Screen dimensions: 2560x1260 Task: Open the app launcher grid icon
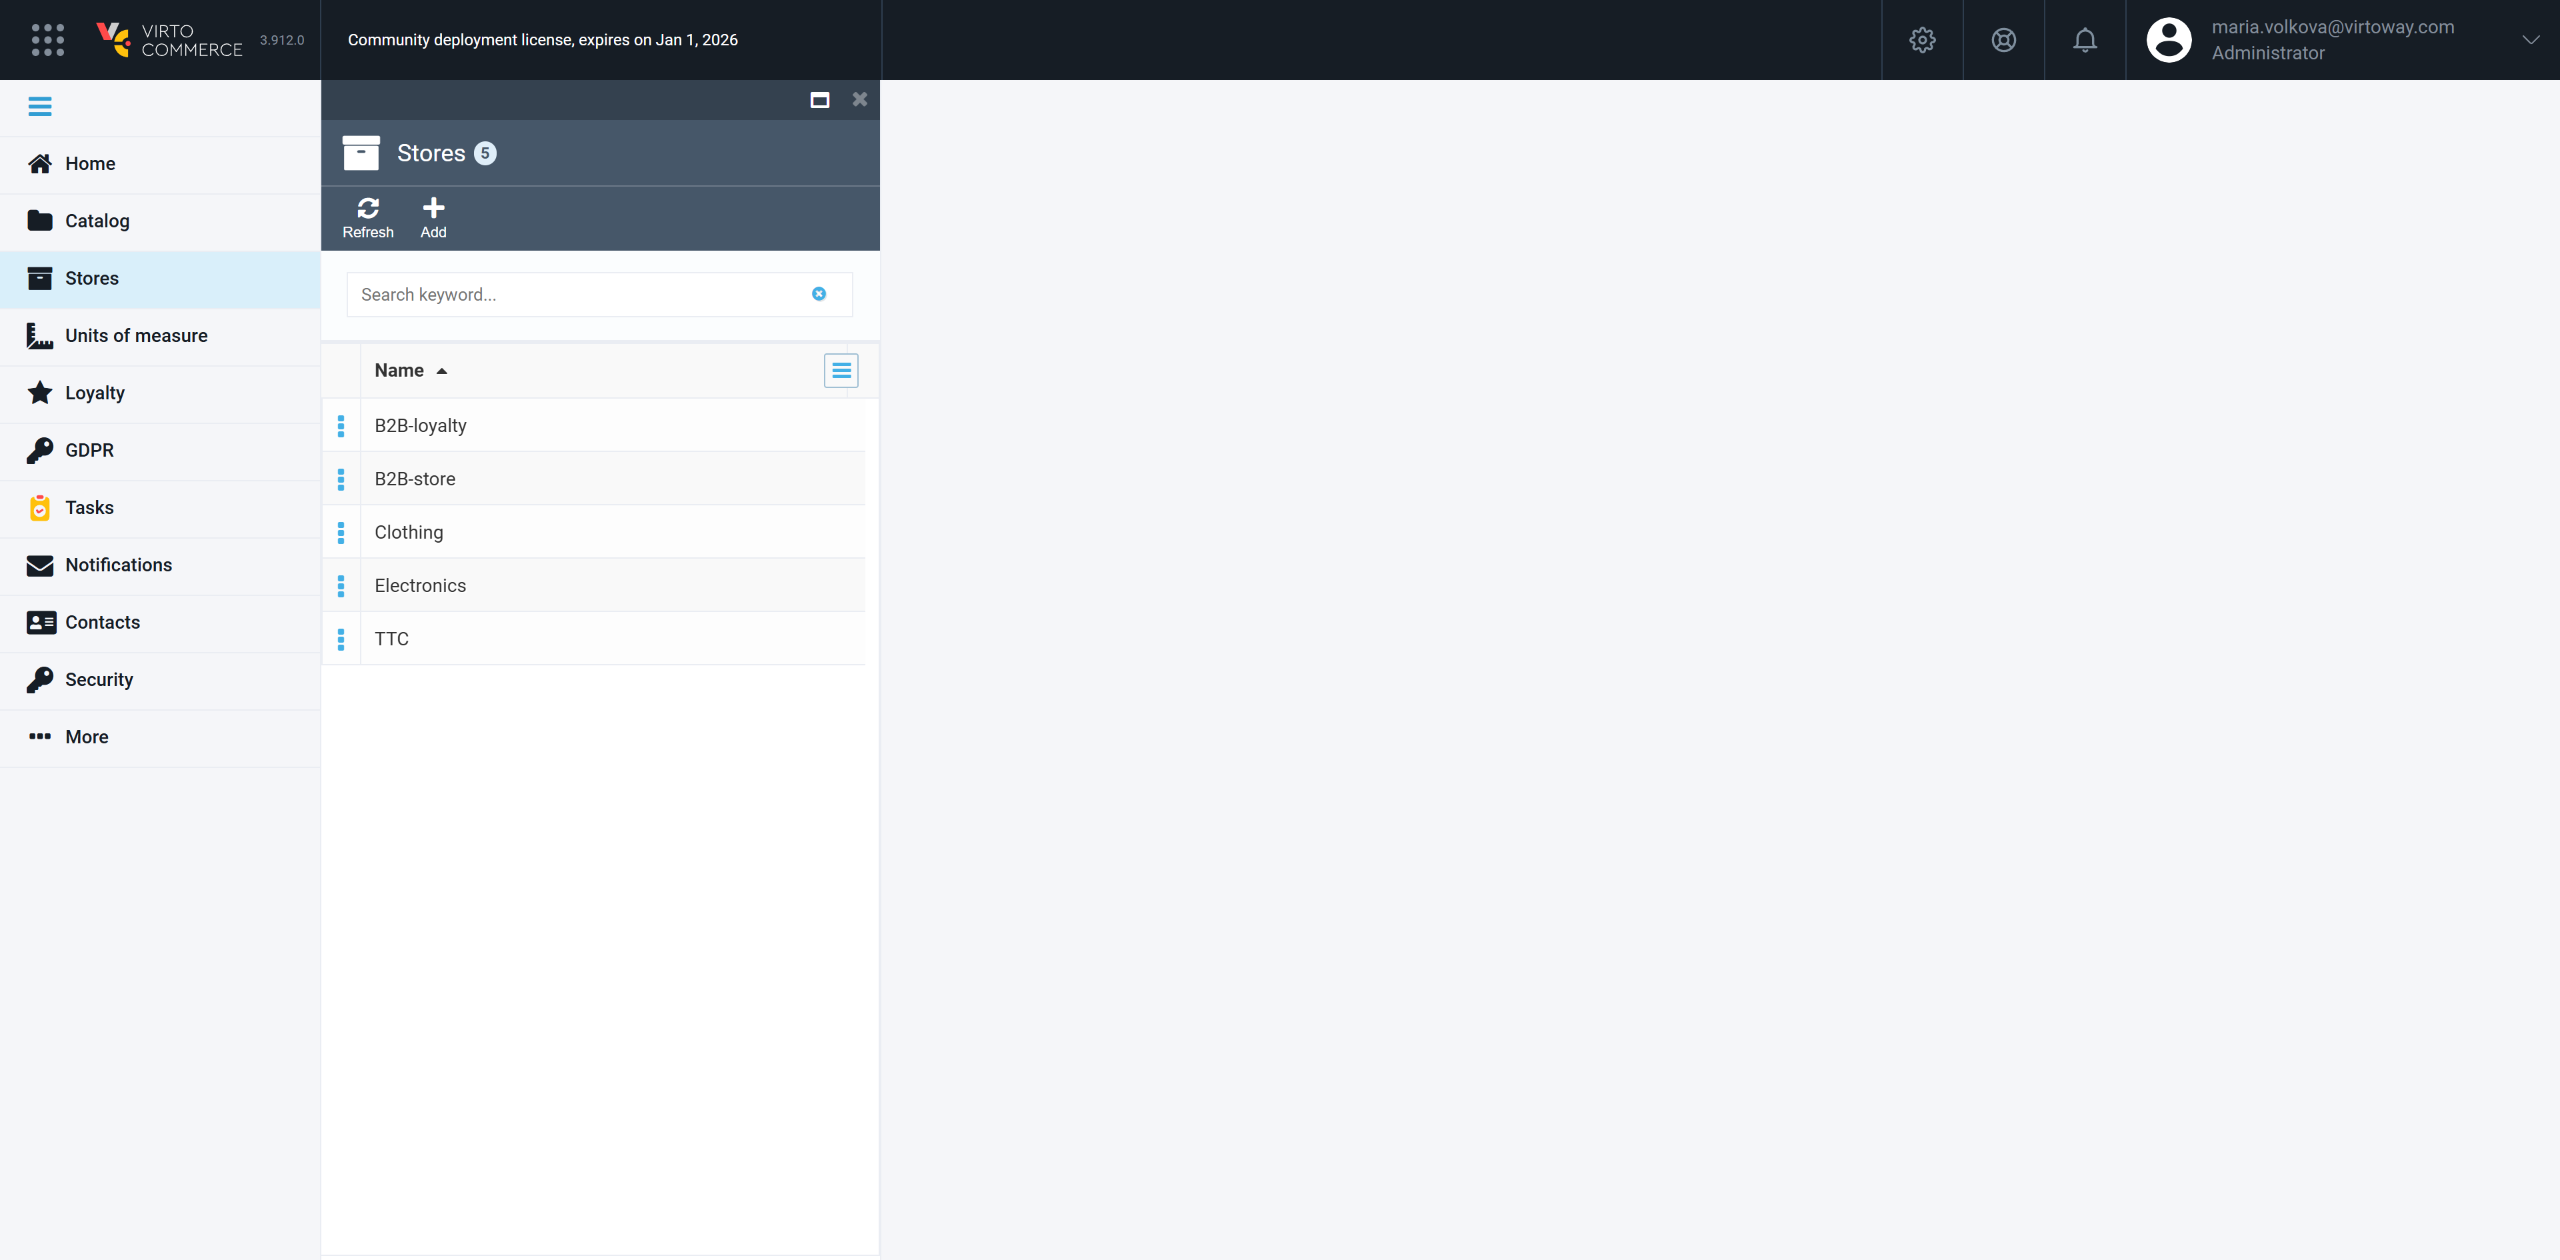(47, 40)
